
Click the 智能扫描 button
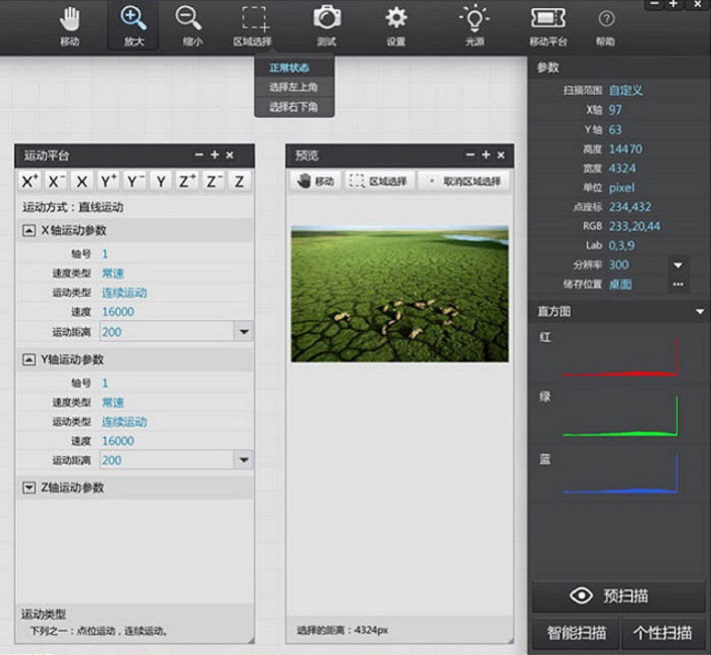(x=575, y=633)
